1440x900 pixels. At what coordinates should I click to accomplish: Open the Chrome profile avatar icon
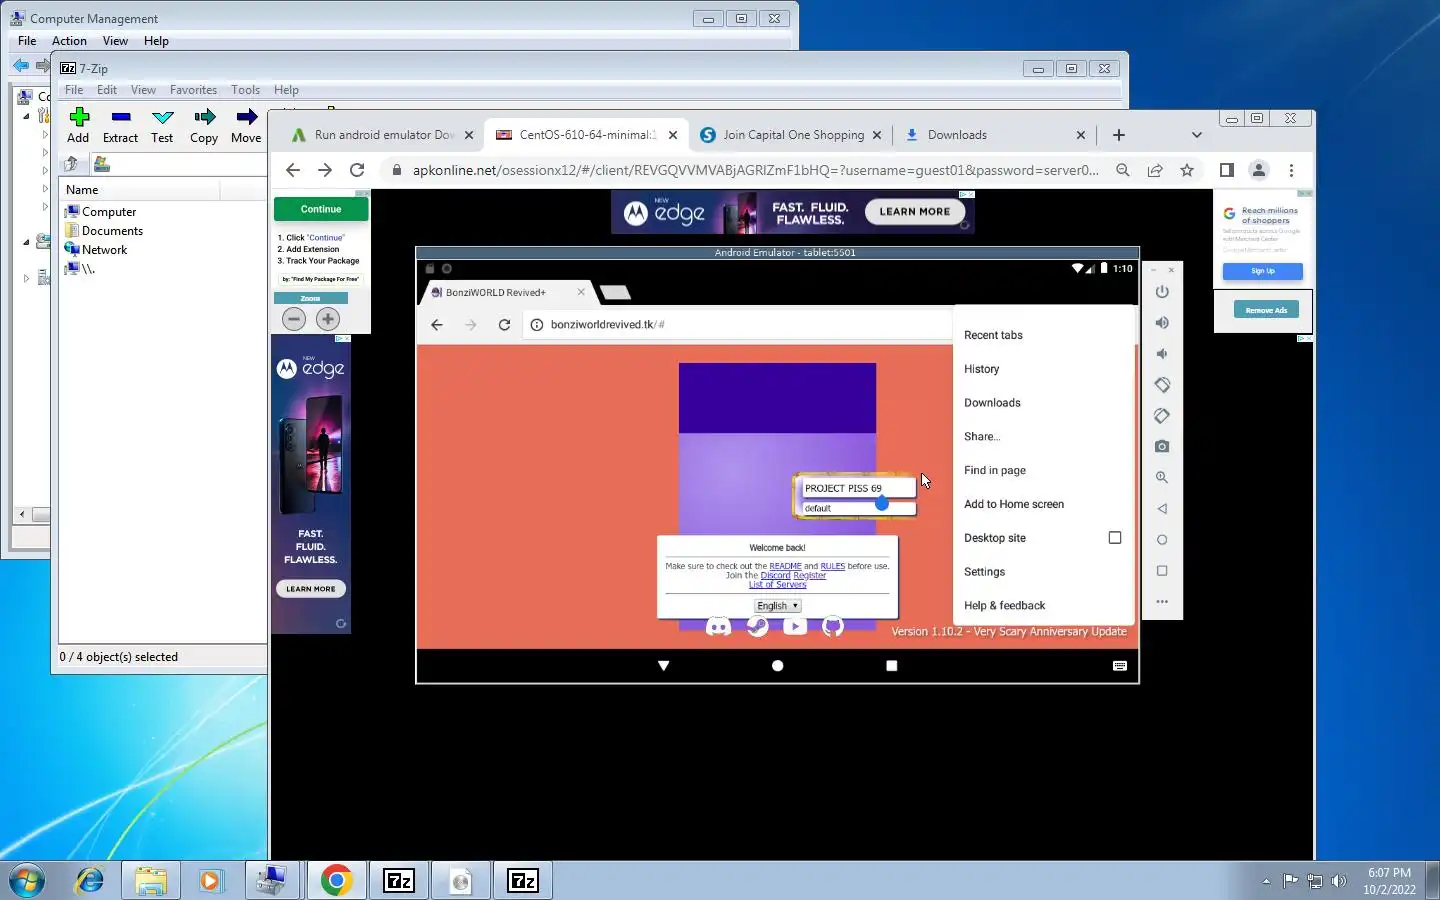coord(1259,170)
